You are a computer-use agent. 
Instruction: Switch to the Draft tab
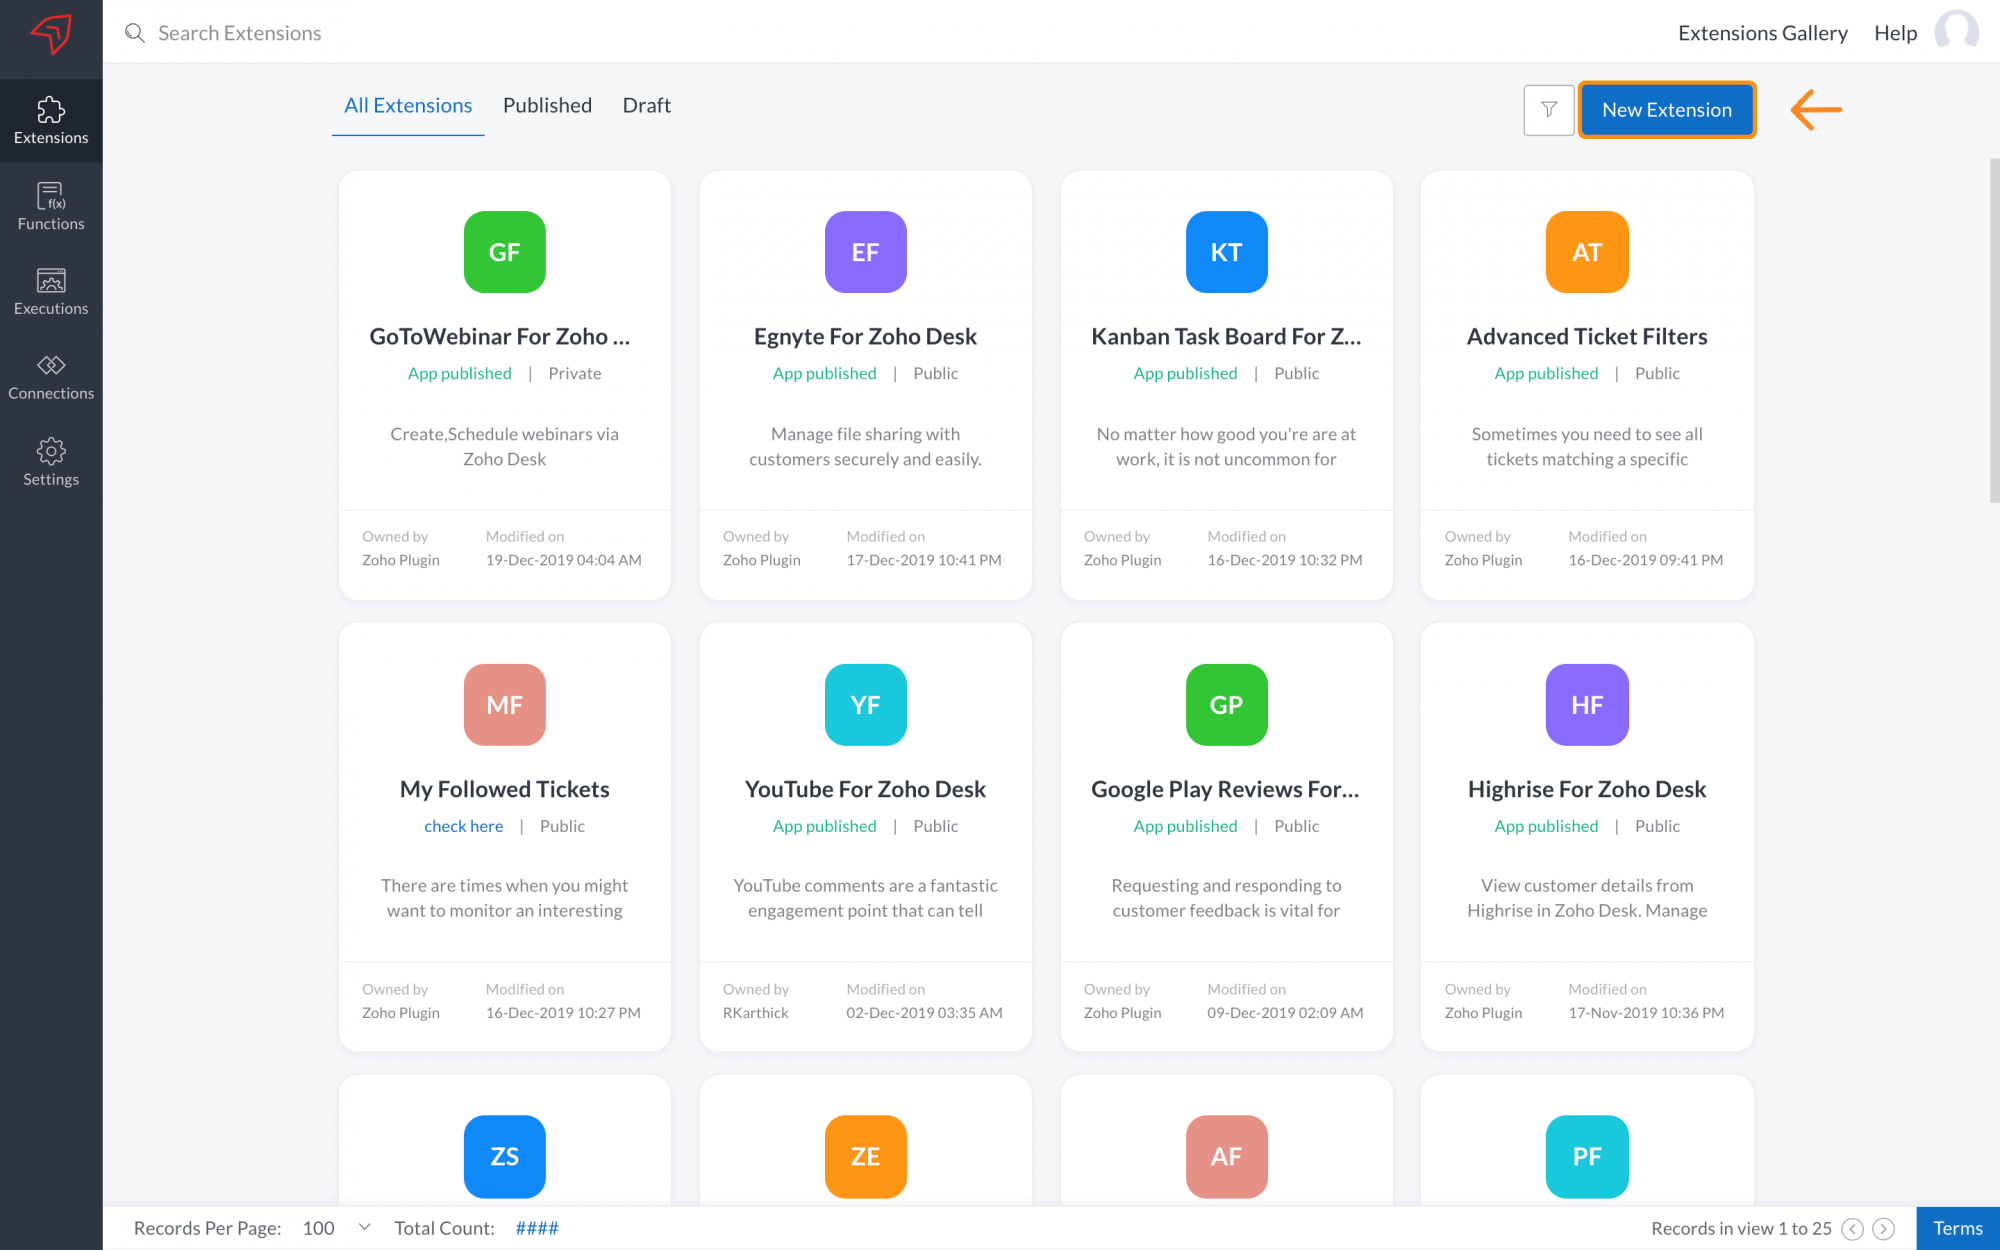(646, 105)
